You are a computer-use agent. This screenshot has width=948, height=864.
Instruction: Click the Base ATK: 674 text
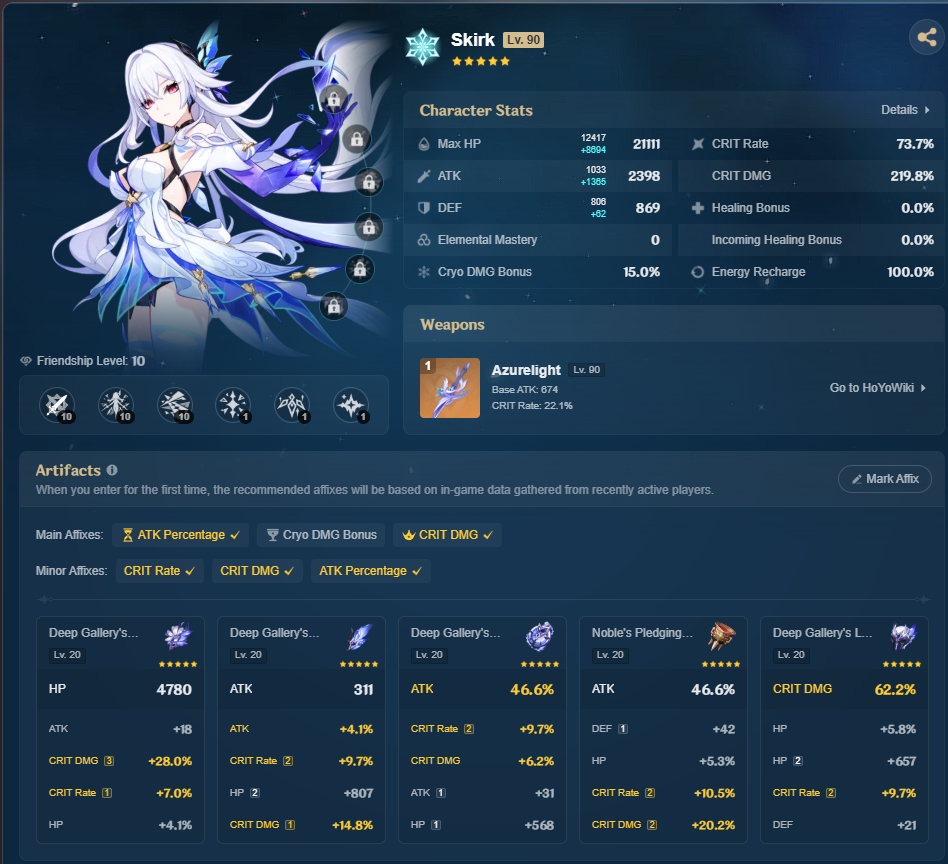click(525, 390)
